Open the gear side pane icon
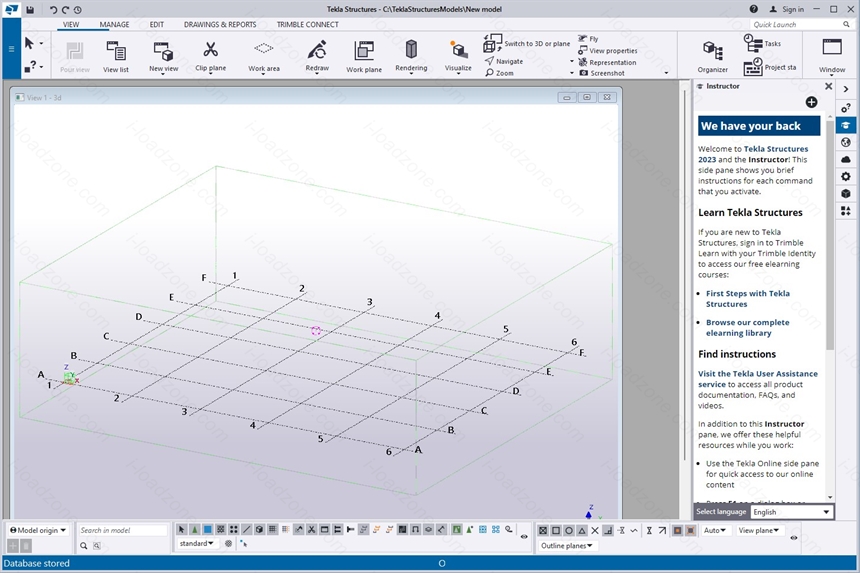 (x=846, y=177)
